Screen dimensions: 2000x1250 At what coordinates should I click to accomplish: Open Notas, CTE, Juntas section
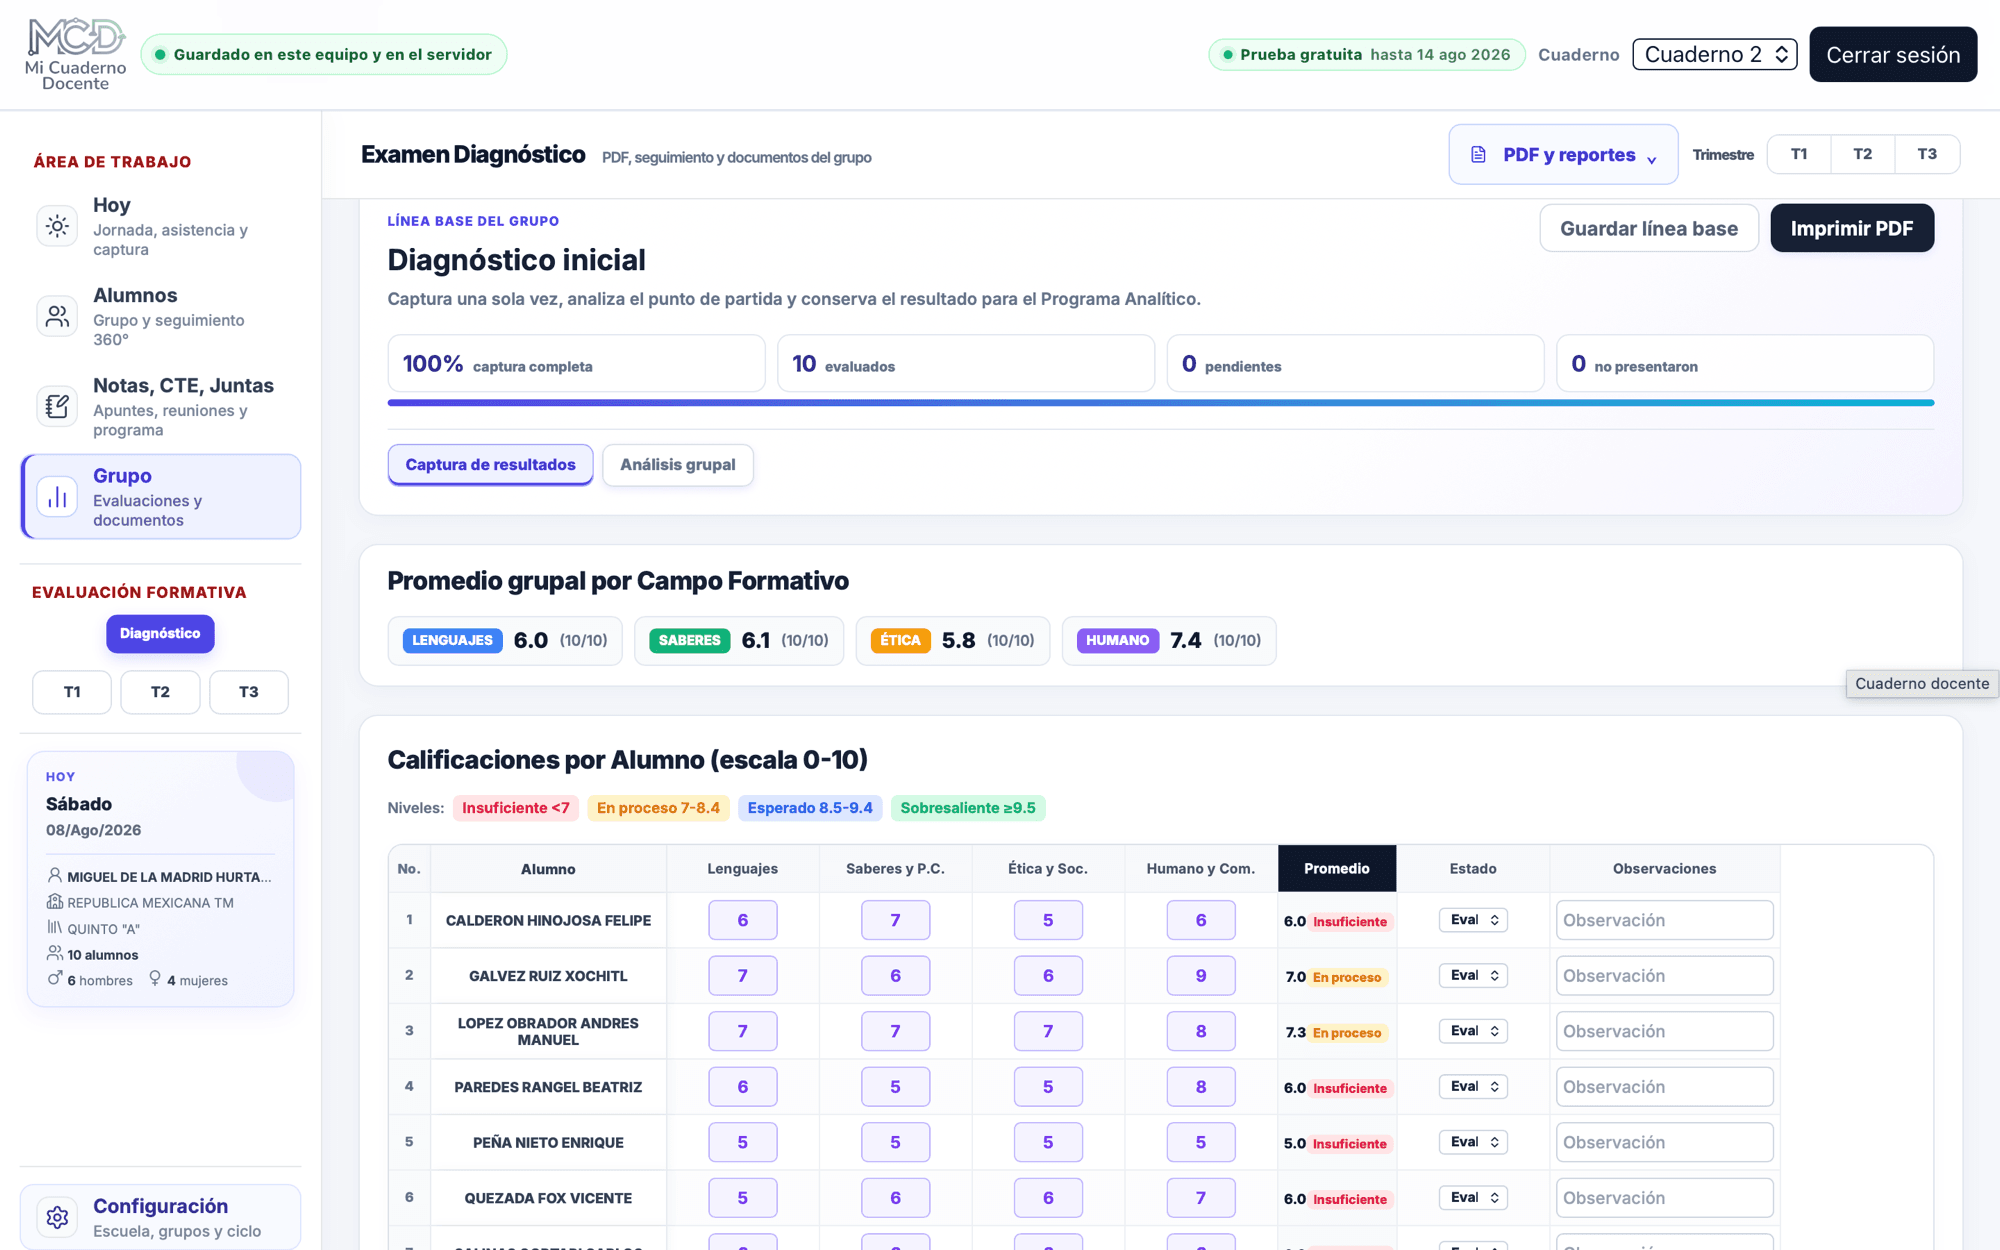point(161,406)
